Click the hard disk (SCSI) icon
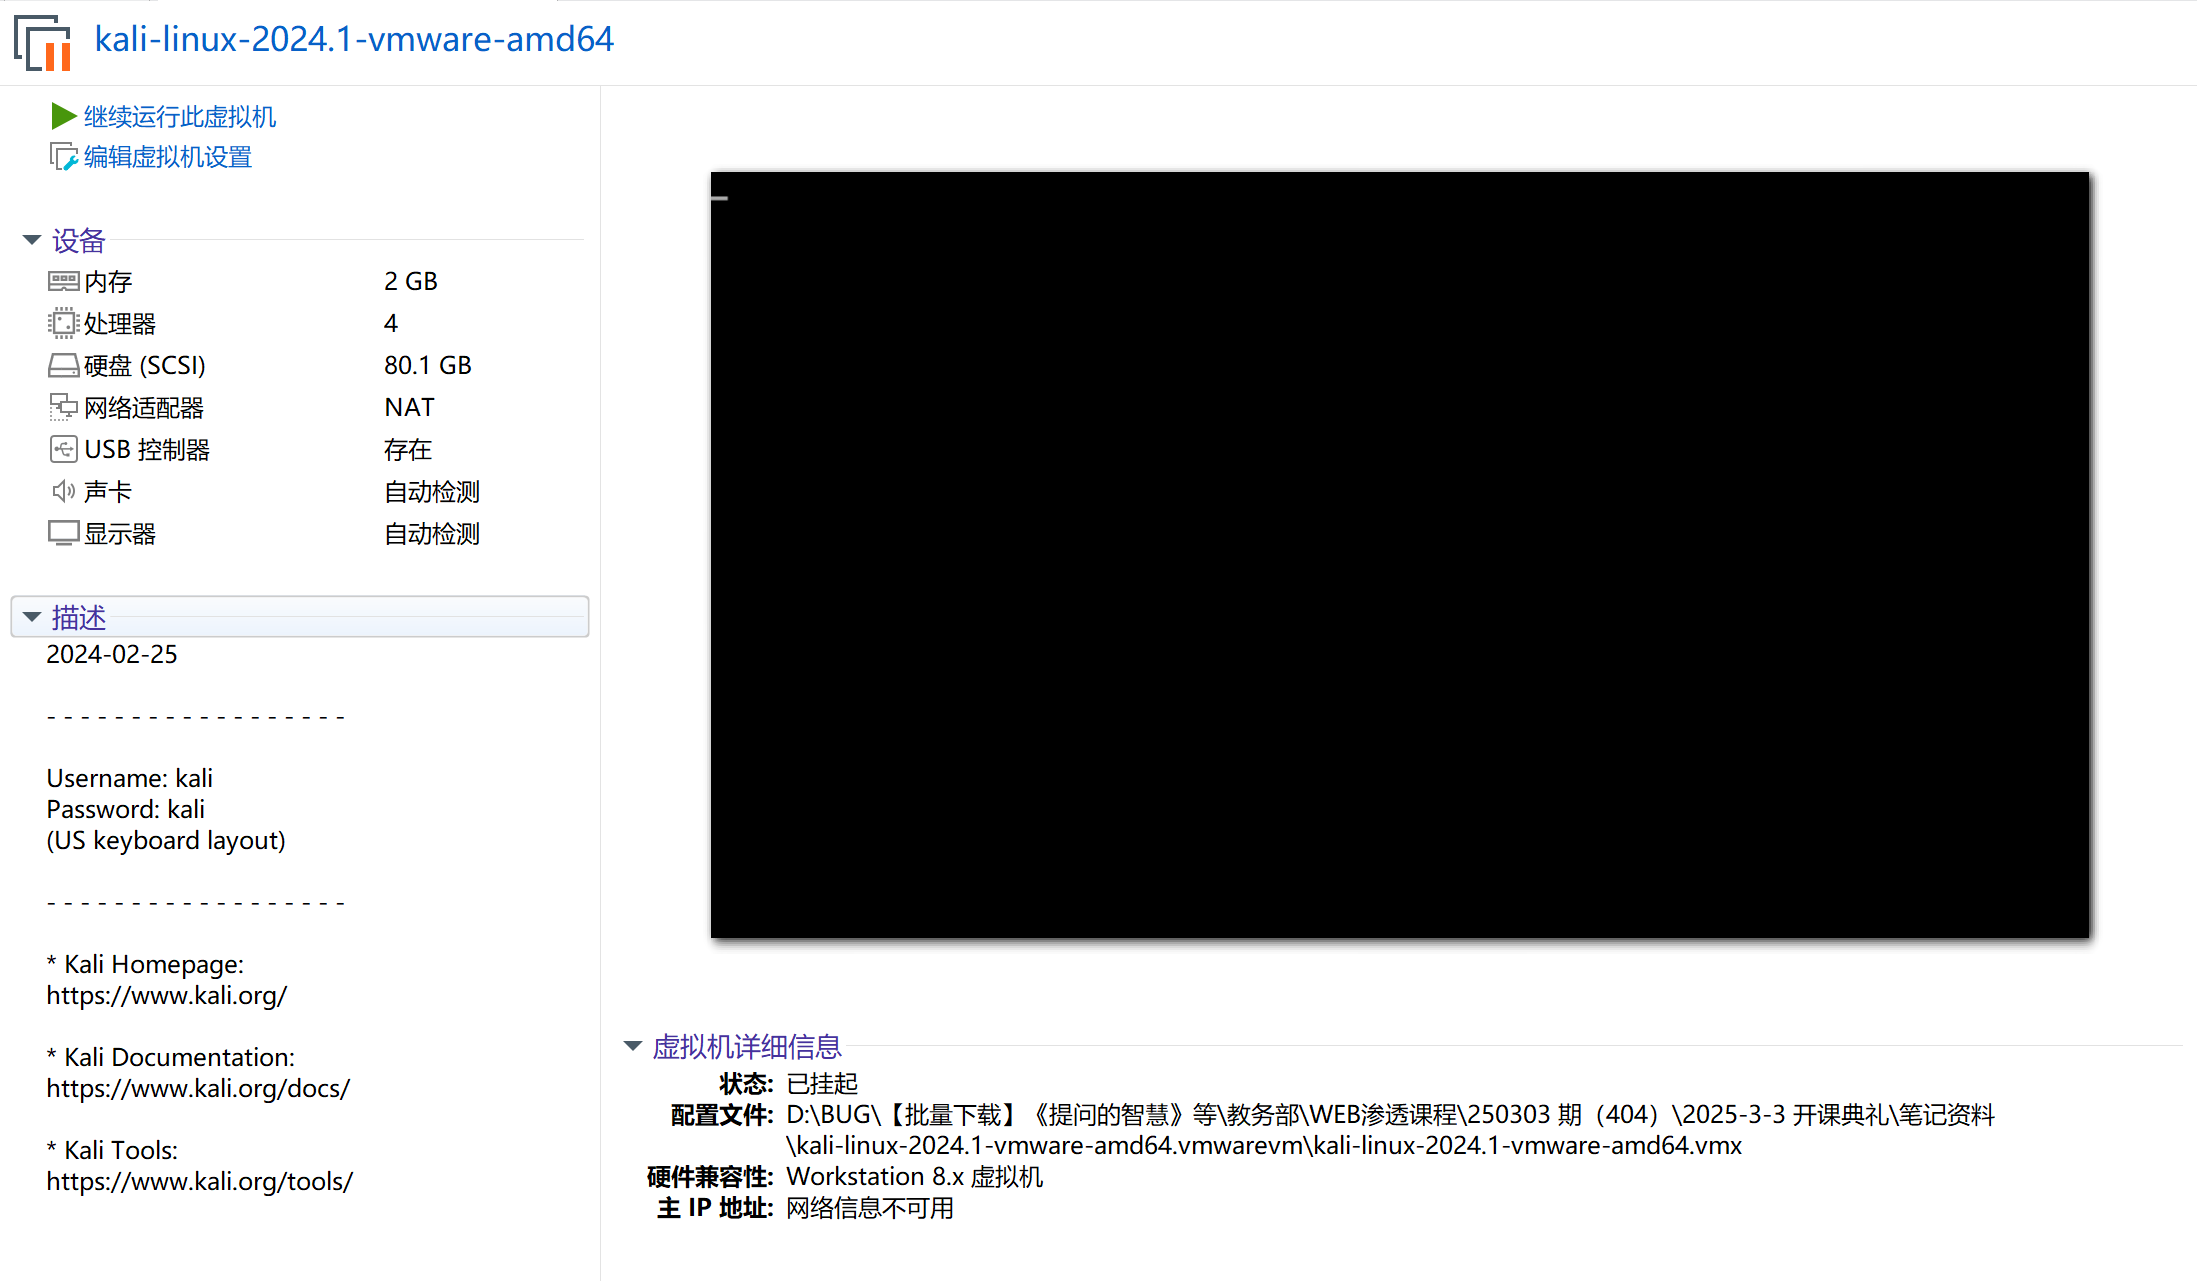Image resolution: width=2197 pixels, height=1281 pixels. pyautogui.click(x=63, y=365)
